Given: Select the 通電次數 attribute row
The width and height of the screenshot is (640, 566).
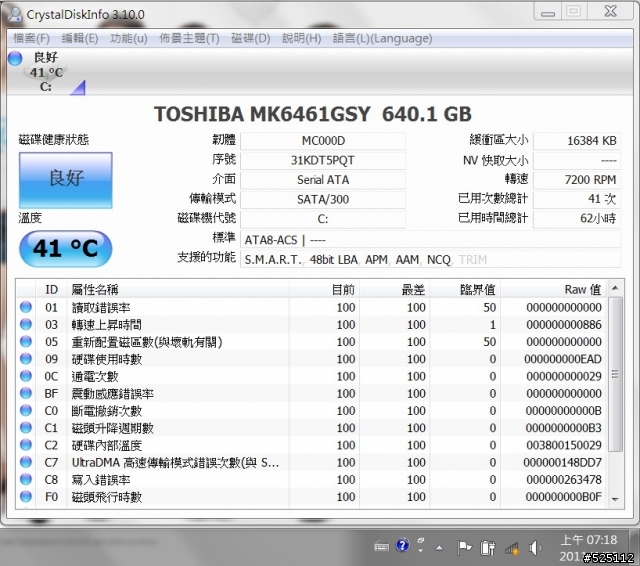Looking at the screenshot, I should click(x=311, y=376).
